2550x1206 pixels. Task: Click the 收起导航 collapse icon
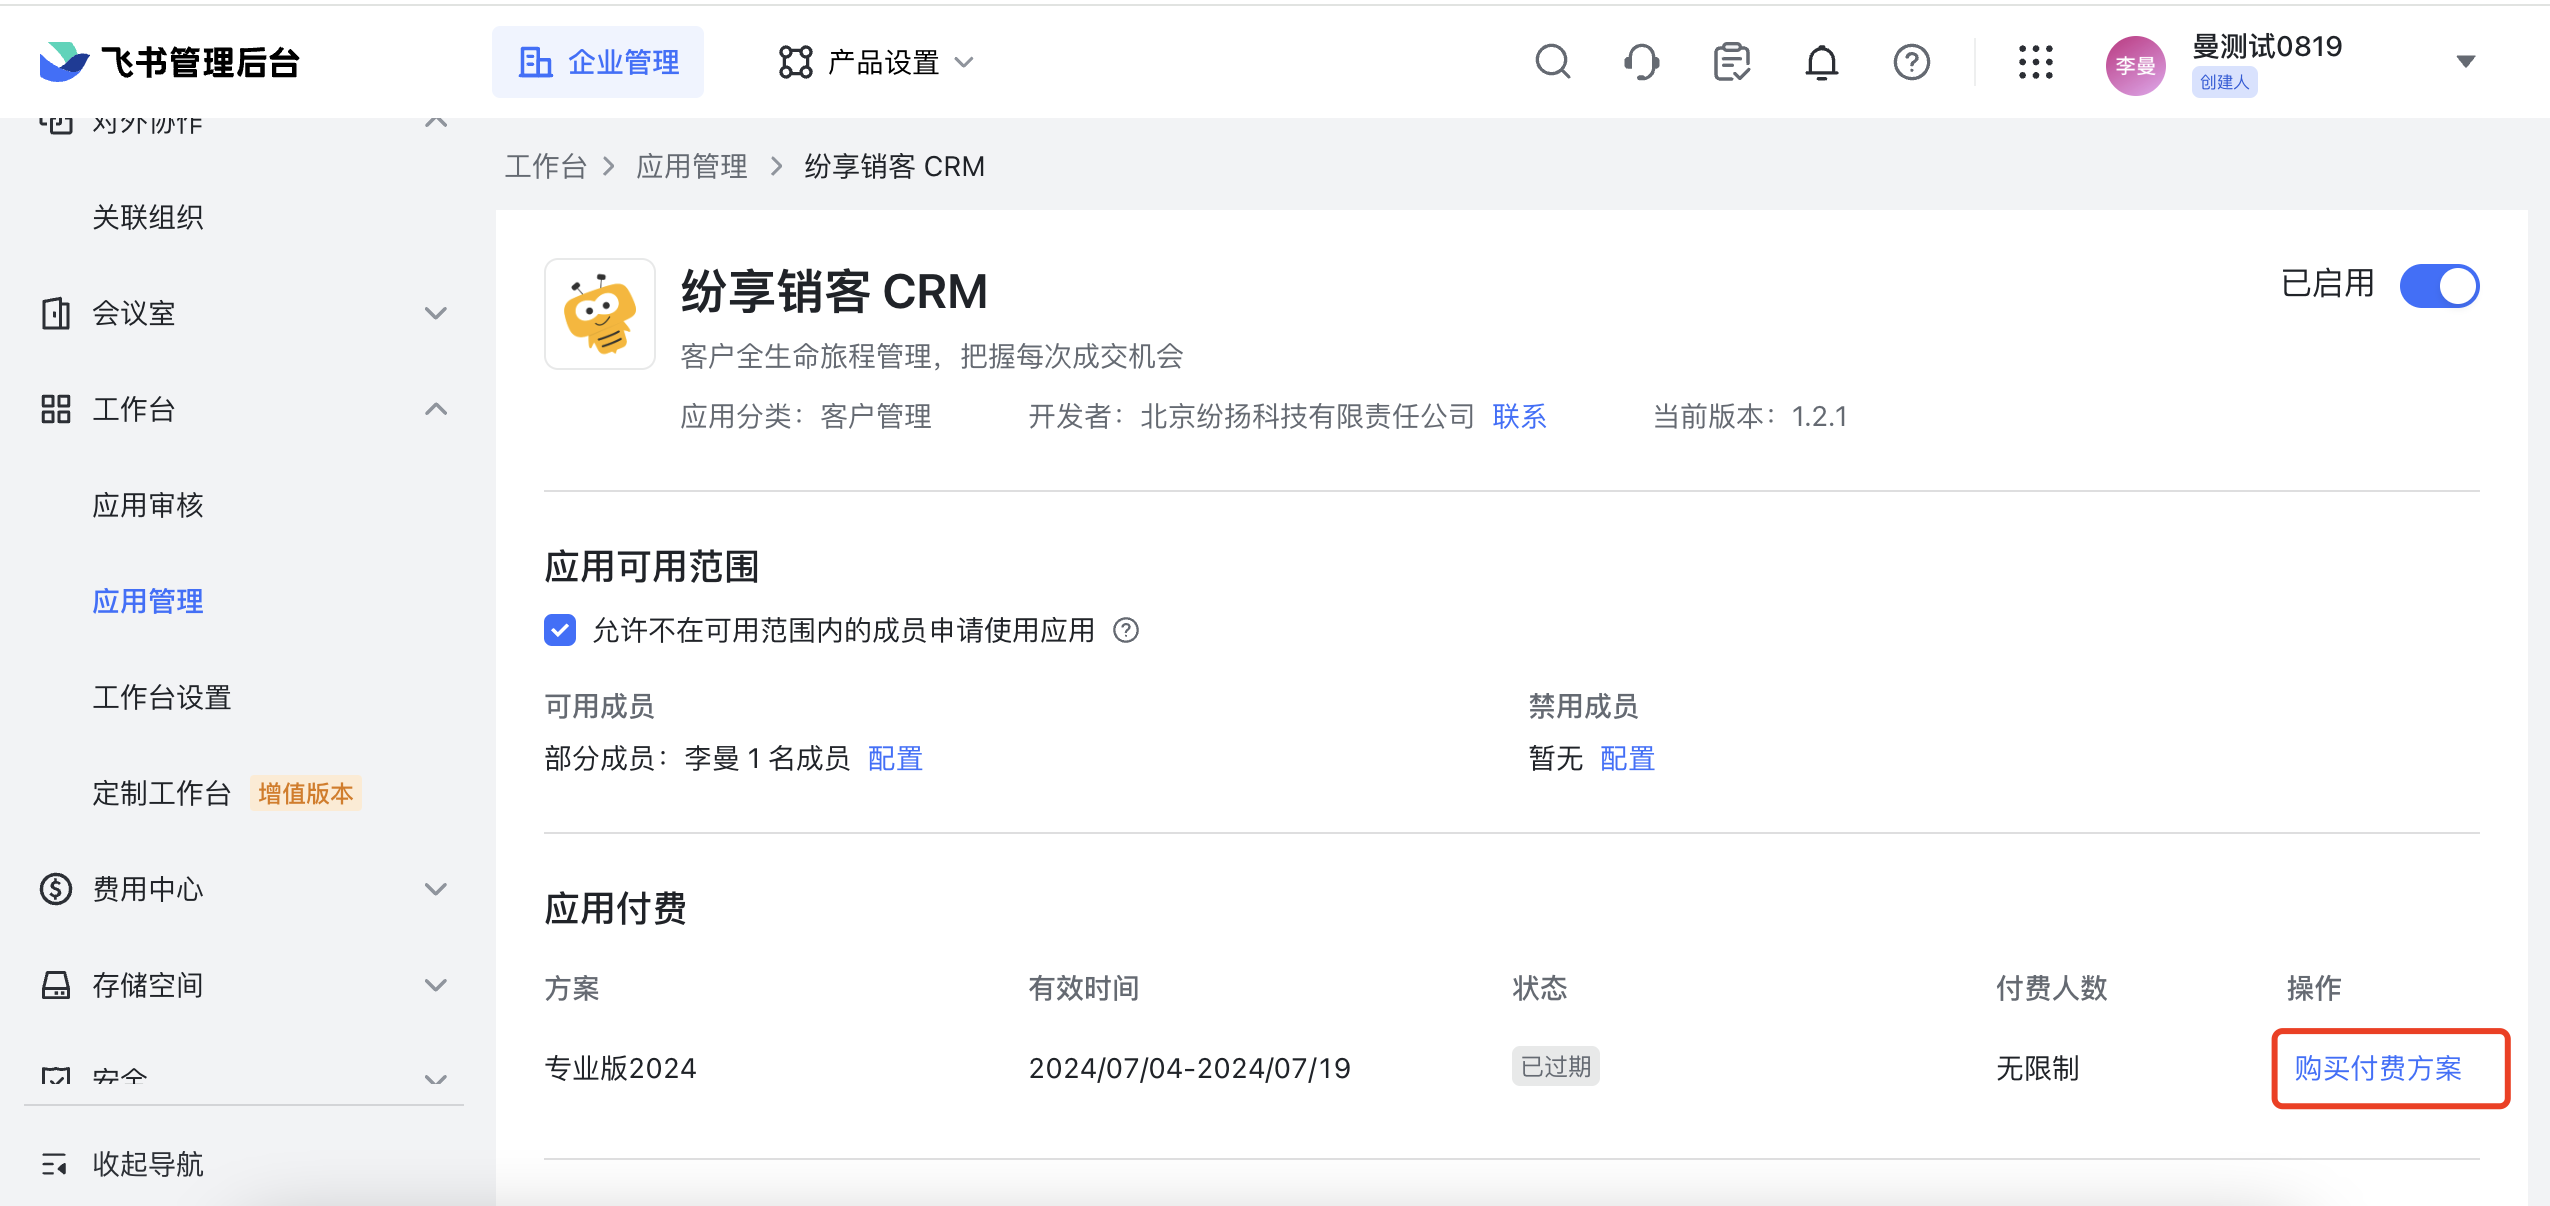55,1164
